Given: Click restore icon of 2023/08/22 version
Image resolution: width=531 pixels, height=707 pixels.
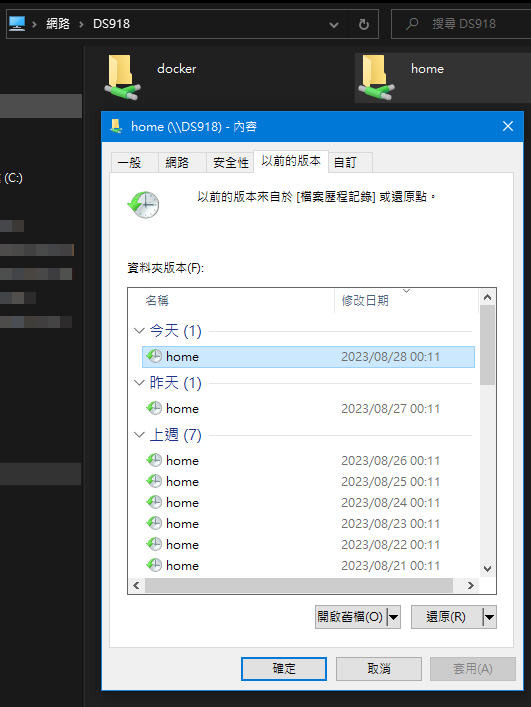Looking at the screenshot, I should (x=154, y=544).
